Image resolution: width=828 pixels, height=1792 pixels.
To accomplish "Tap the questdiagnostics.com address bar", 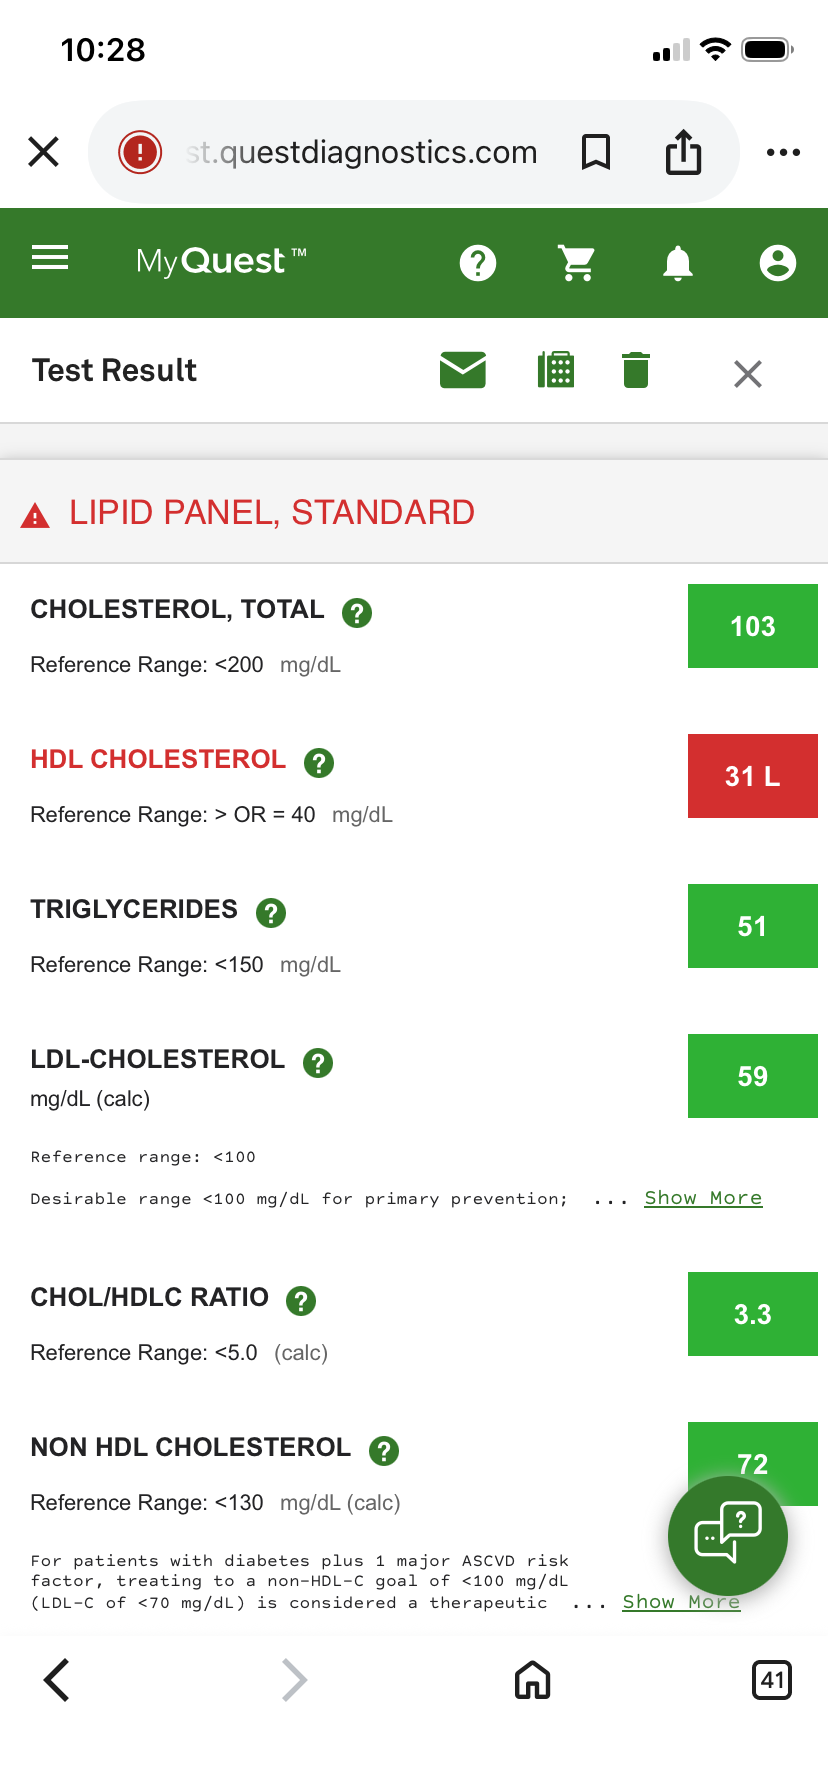I will click(x=361, y=153).
